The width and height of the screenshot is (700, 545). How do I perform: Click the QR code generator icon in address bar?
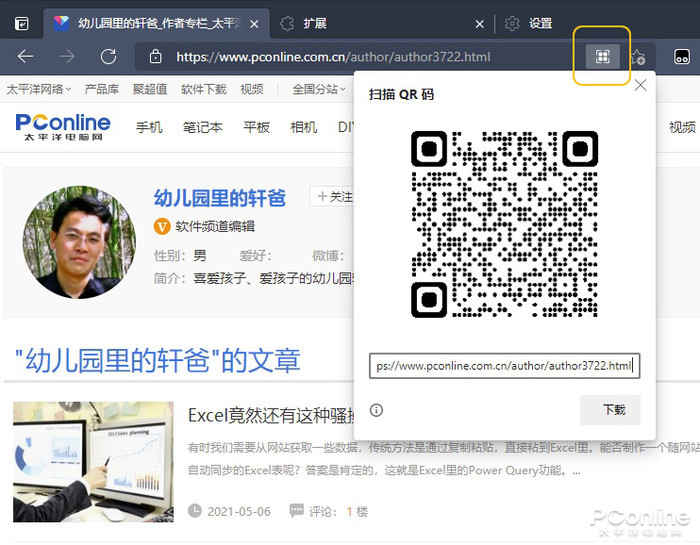[602, 56]
